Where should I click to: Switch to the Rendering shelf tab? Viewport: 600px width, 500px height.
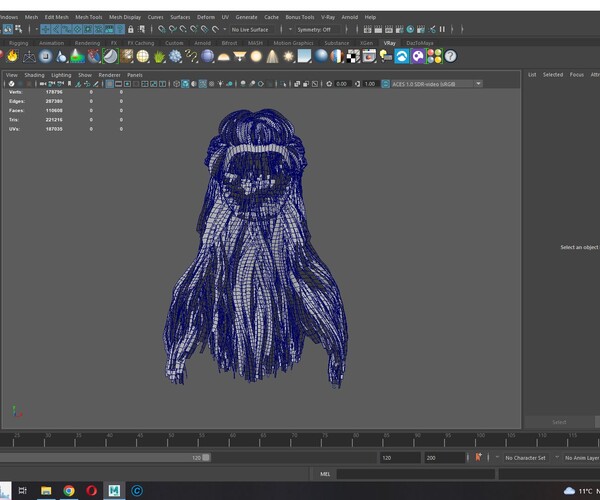[x=87, y=43]
